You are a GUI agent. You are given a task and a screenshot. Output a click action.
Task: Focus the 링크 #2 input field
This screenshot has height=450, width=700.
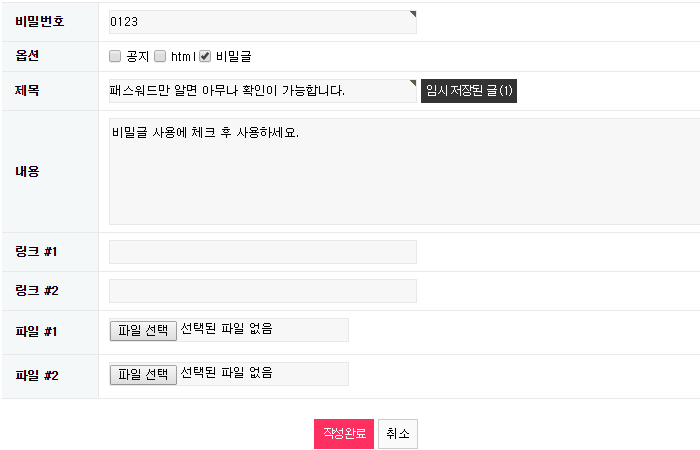[x=262, y=291]
